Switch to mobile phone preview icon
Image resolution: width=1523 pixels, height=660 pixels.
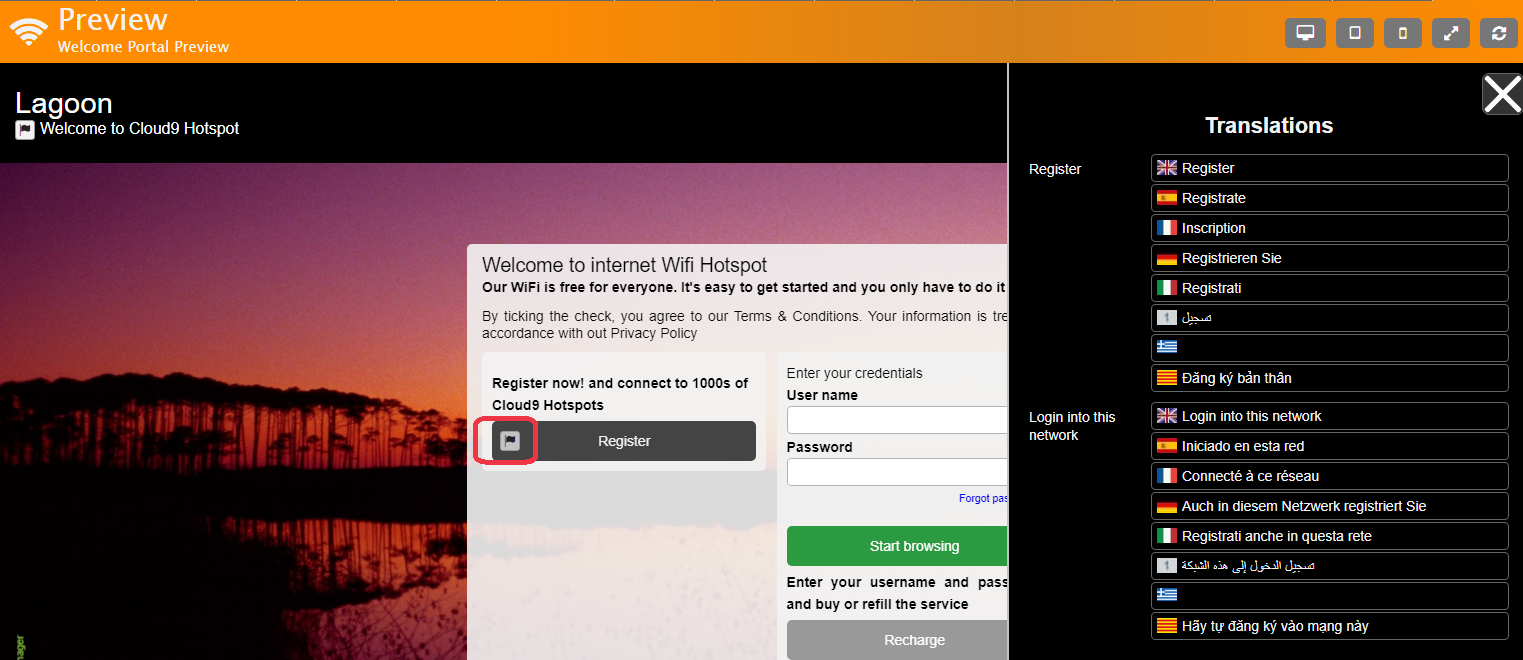[1402, 33]
